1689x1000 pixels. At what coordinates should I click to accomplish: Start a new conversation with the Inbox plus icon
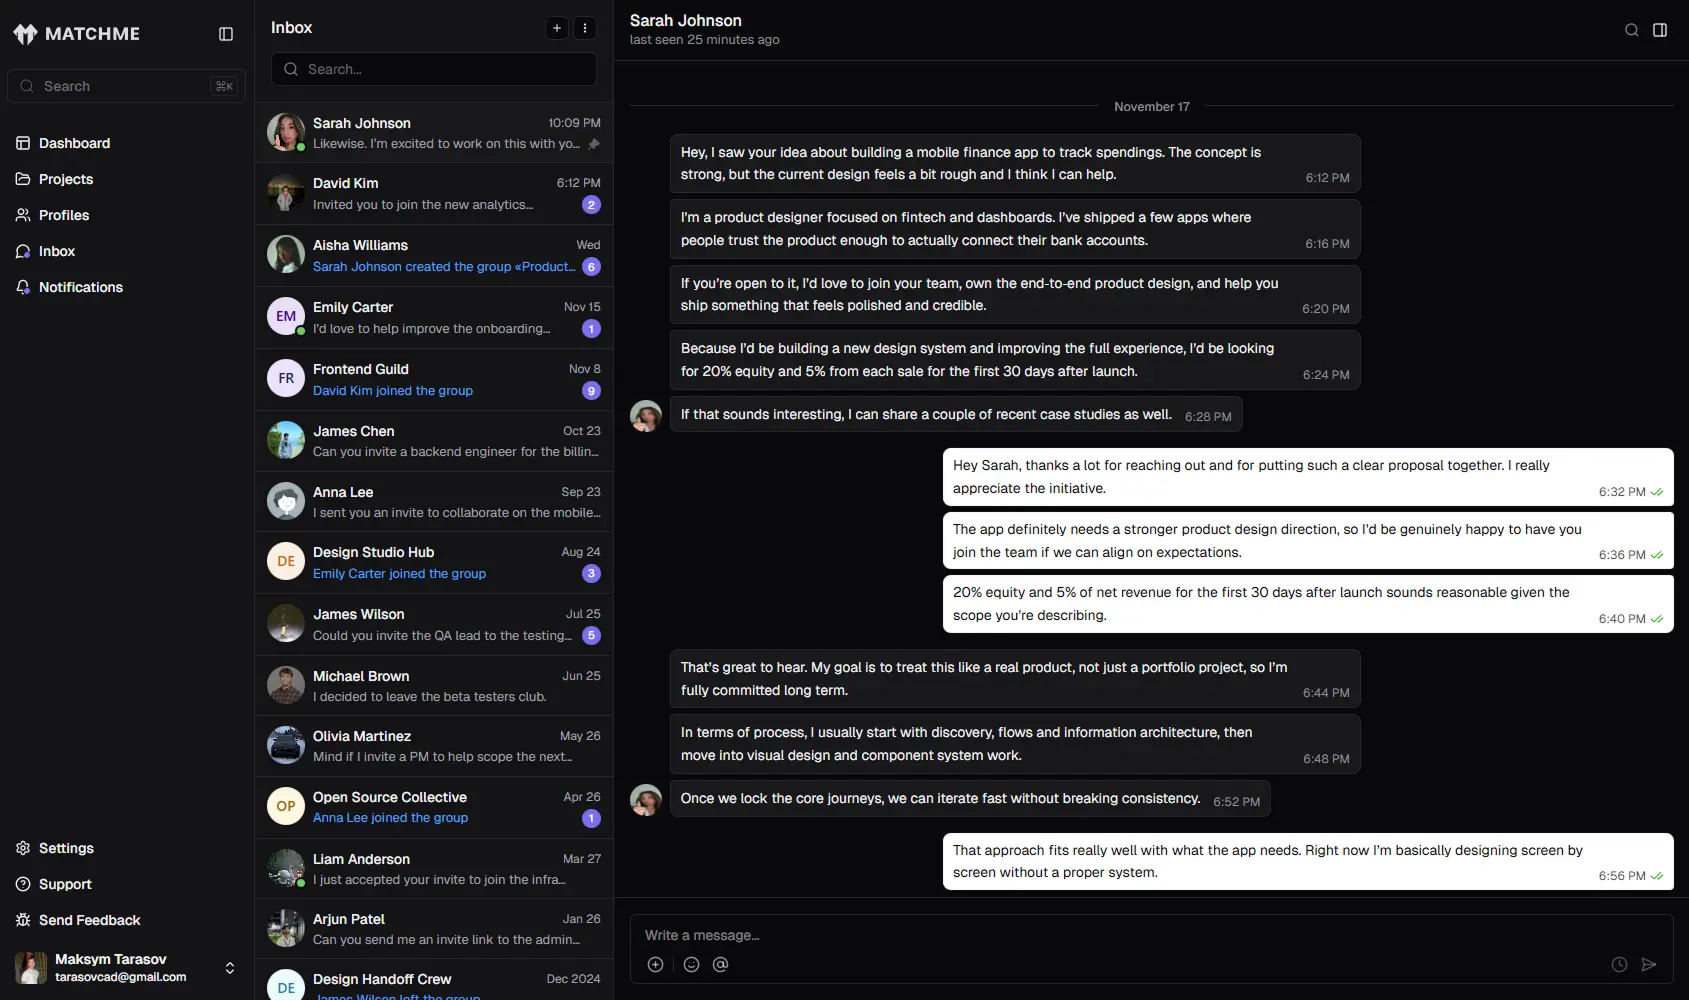[557, 28]
